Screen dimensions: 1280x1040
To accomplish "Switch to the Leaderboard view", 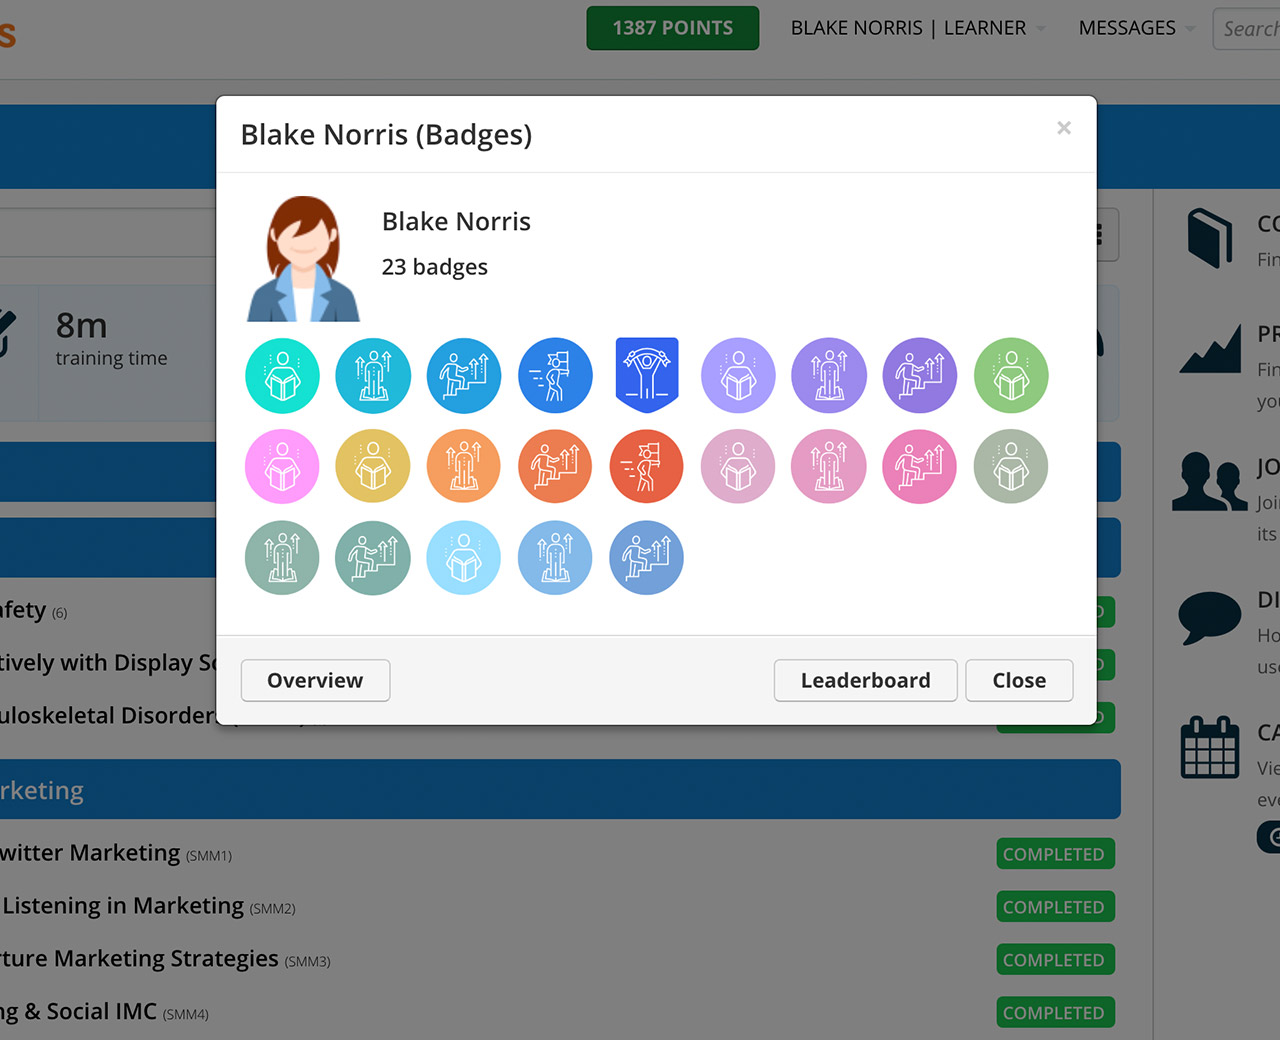I will [x=865, y=680].
